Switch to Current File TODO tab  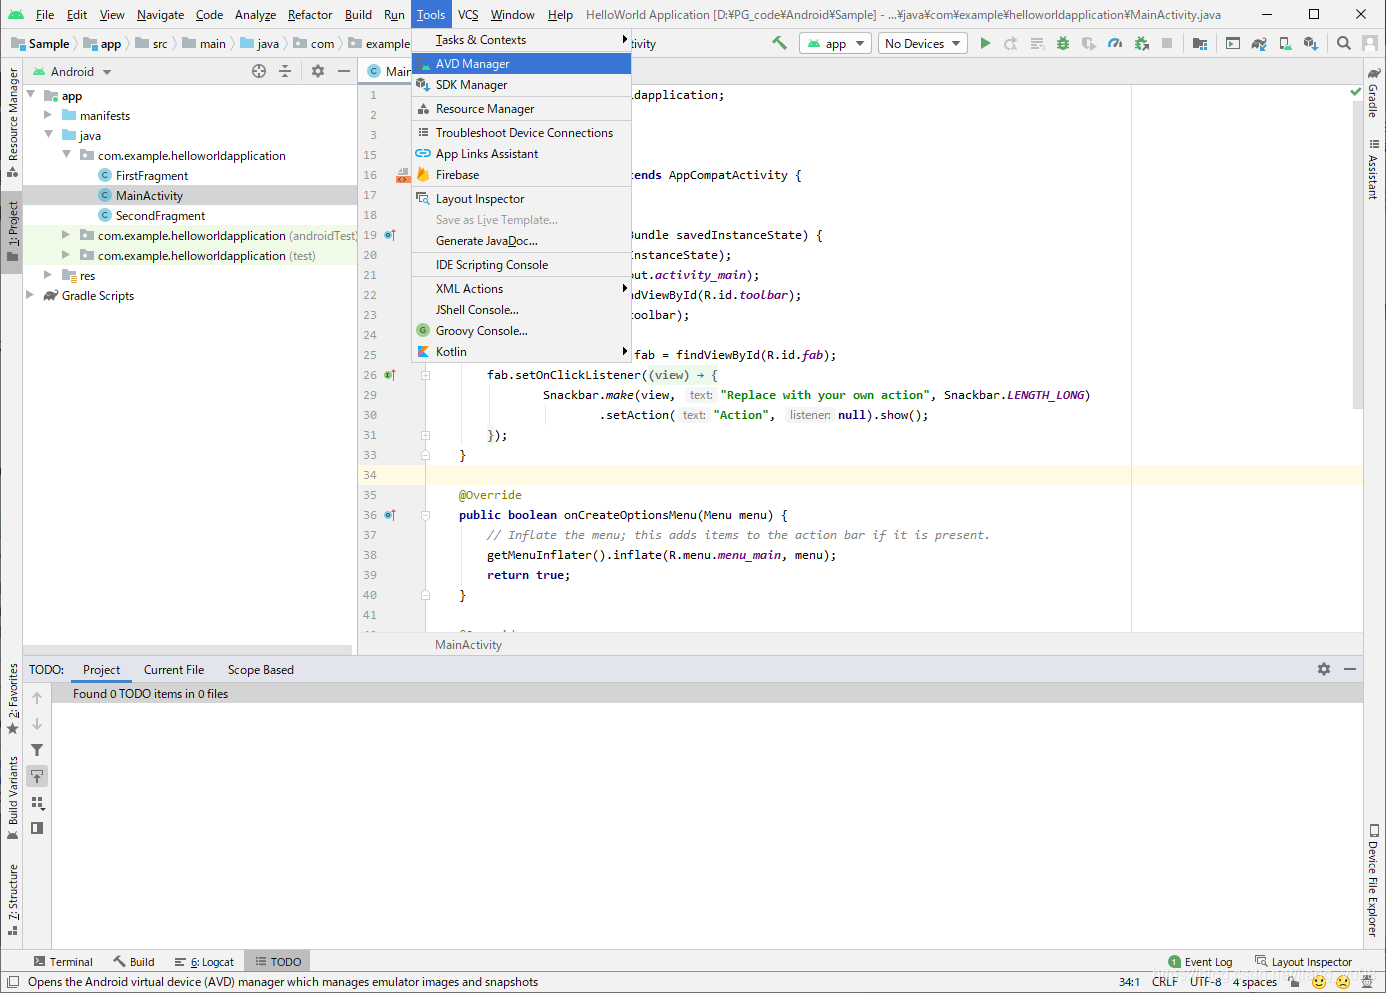point(174,669)
